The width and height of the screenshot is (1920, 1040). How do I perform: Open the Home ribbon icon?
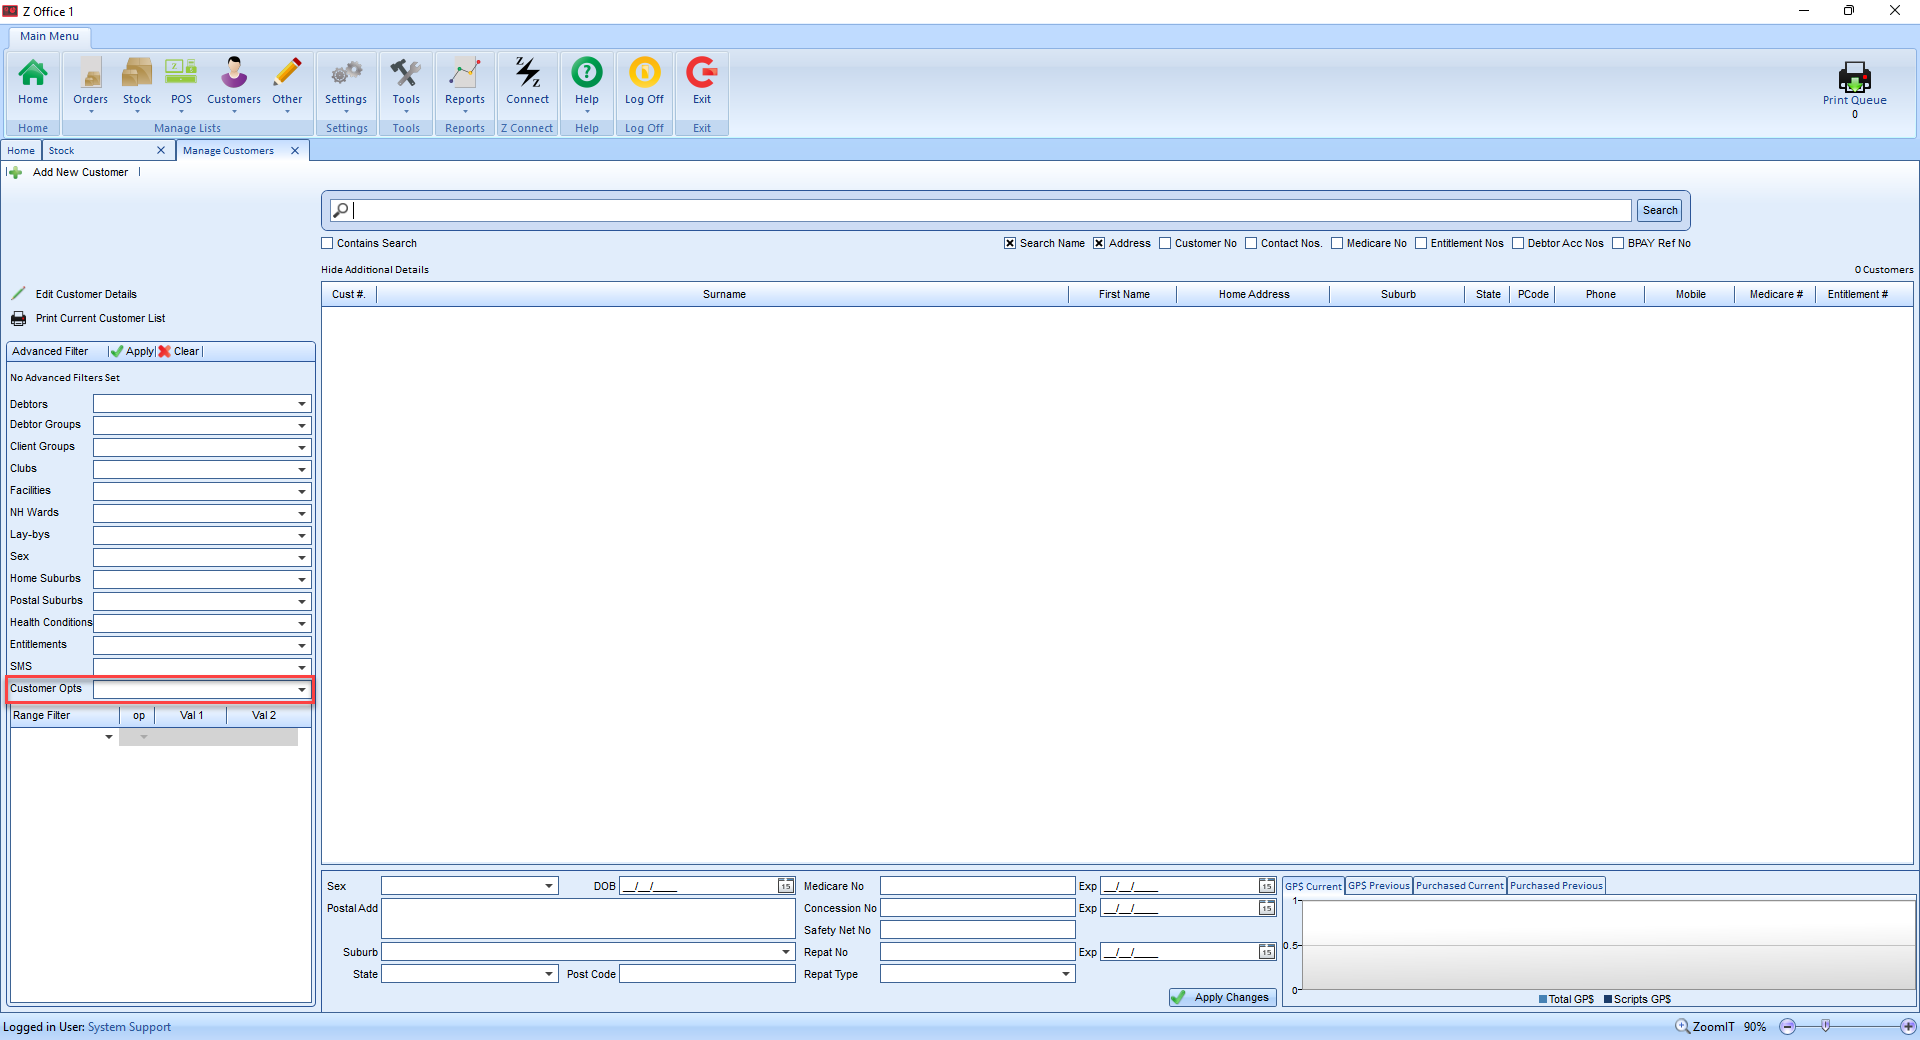[33, 74]
